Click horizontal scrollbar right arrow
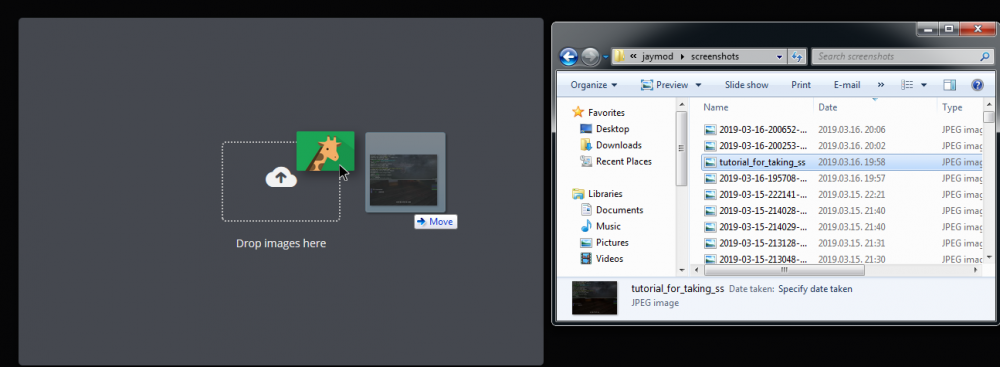 point(976,270)
